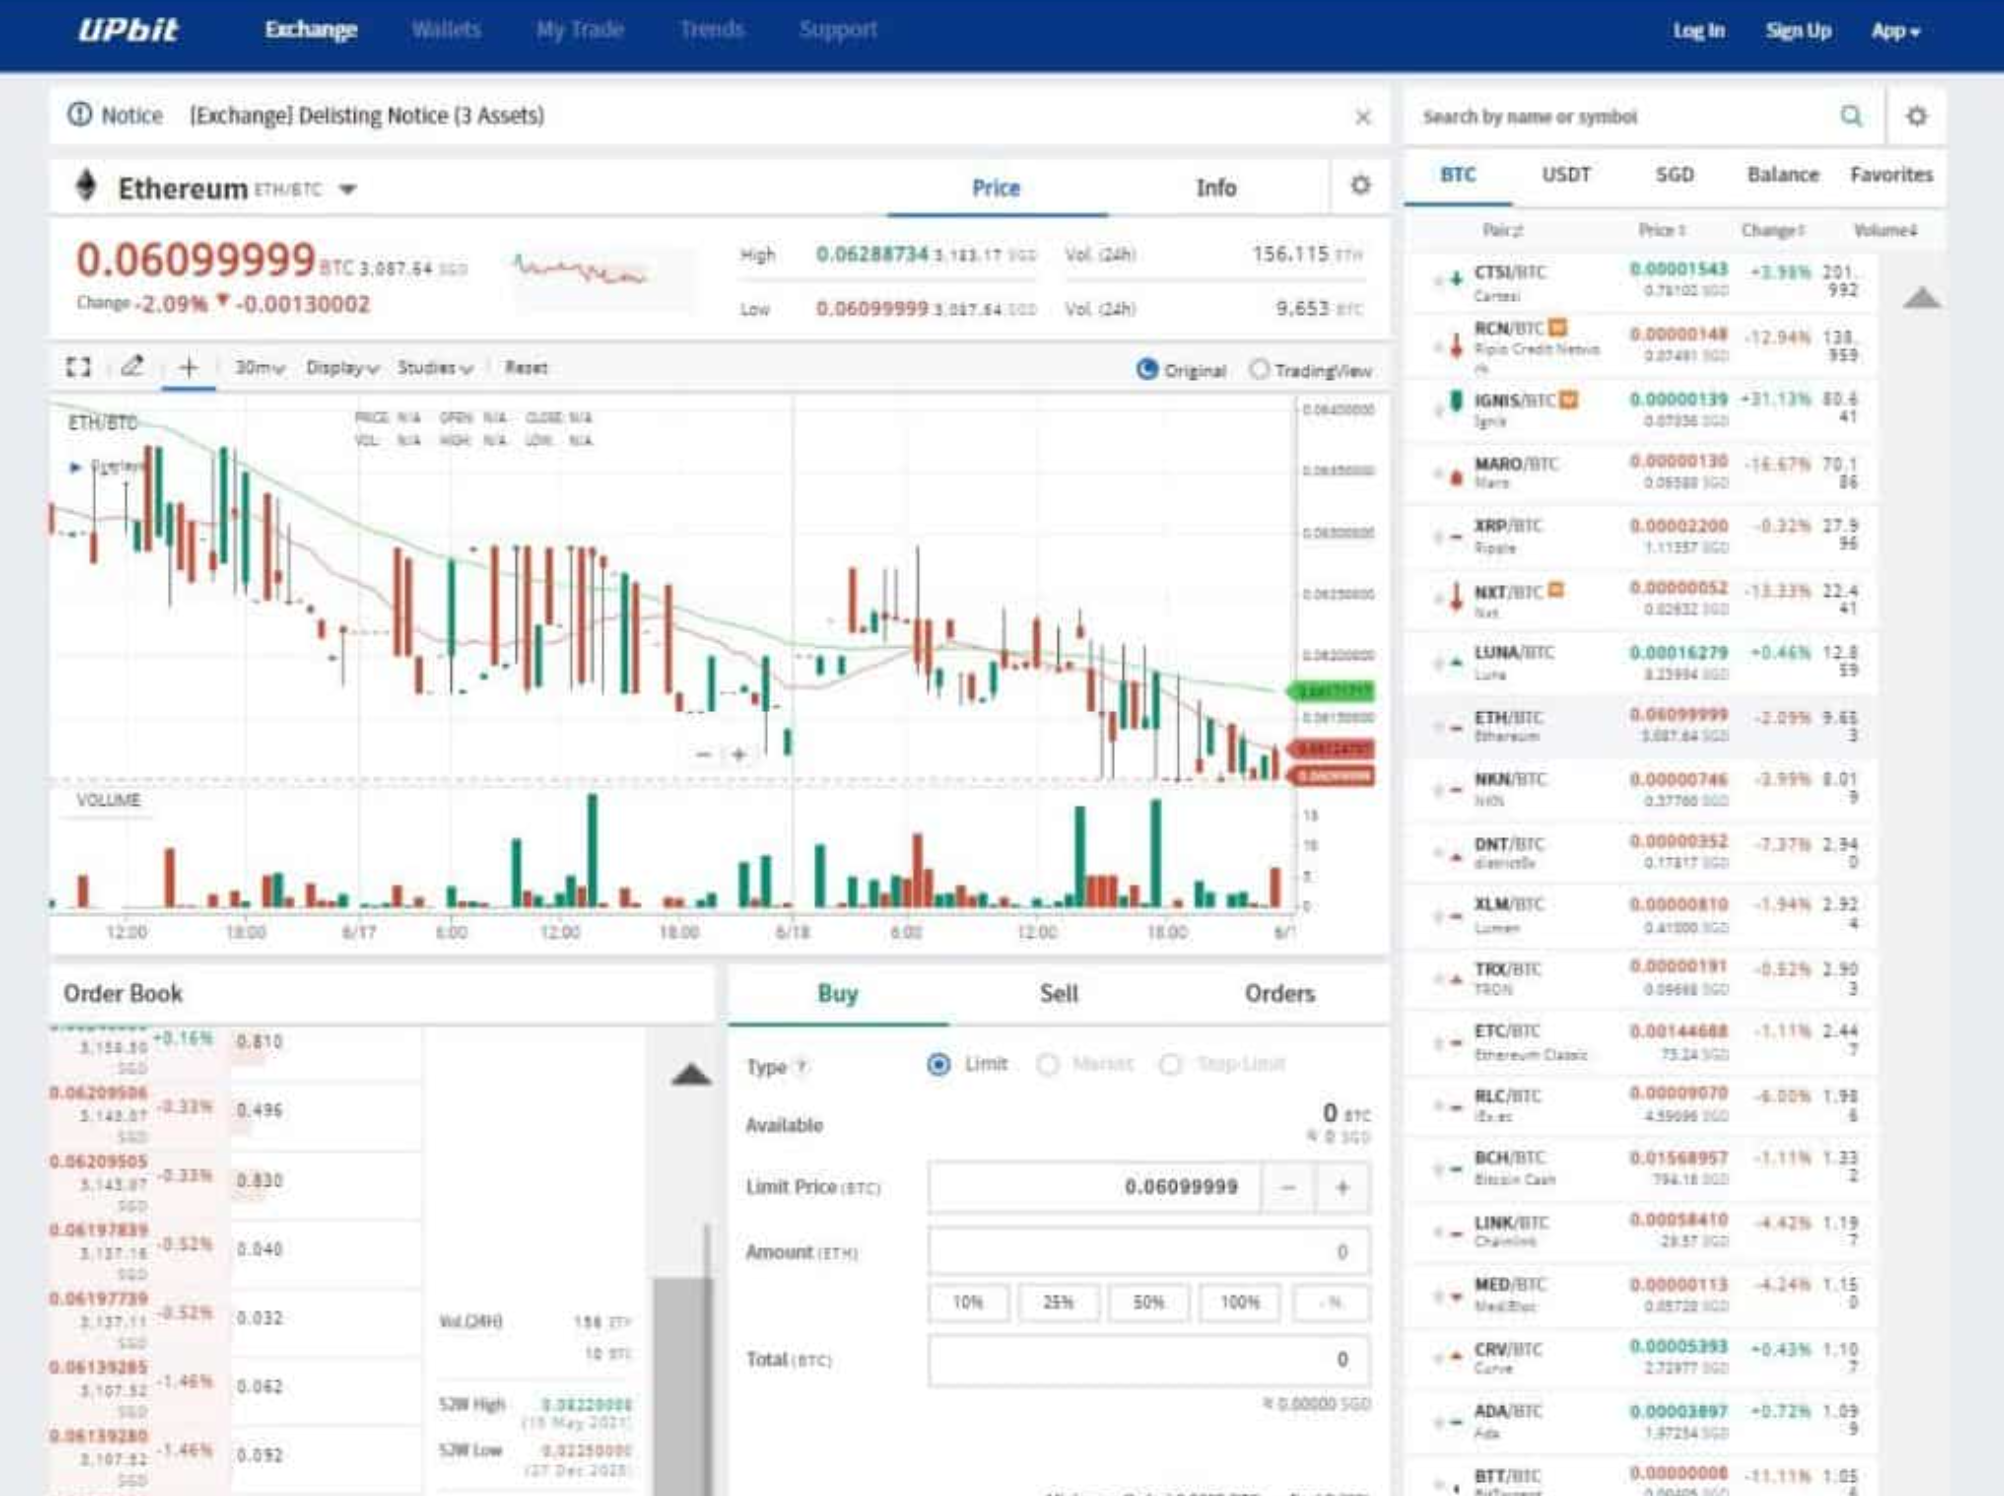
Task: Click the Notice info icon
Action: click(79, 115)
